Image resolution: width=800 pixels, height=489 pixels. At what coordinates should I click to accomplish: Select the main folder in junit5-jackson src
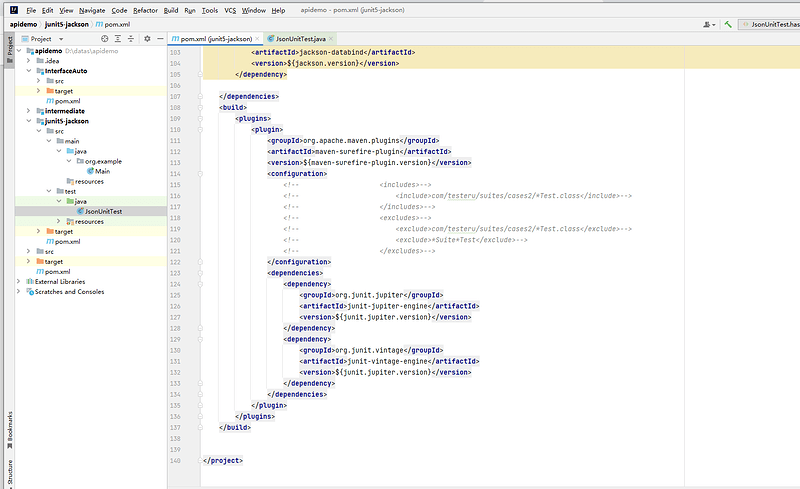[x=71, y=141]
